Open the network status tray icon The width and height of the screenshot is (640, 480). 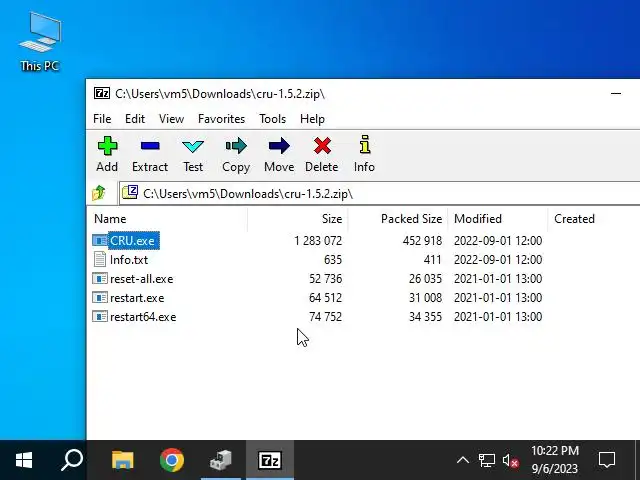click(x=487, y=460)
